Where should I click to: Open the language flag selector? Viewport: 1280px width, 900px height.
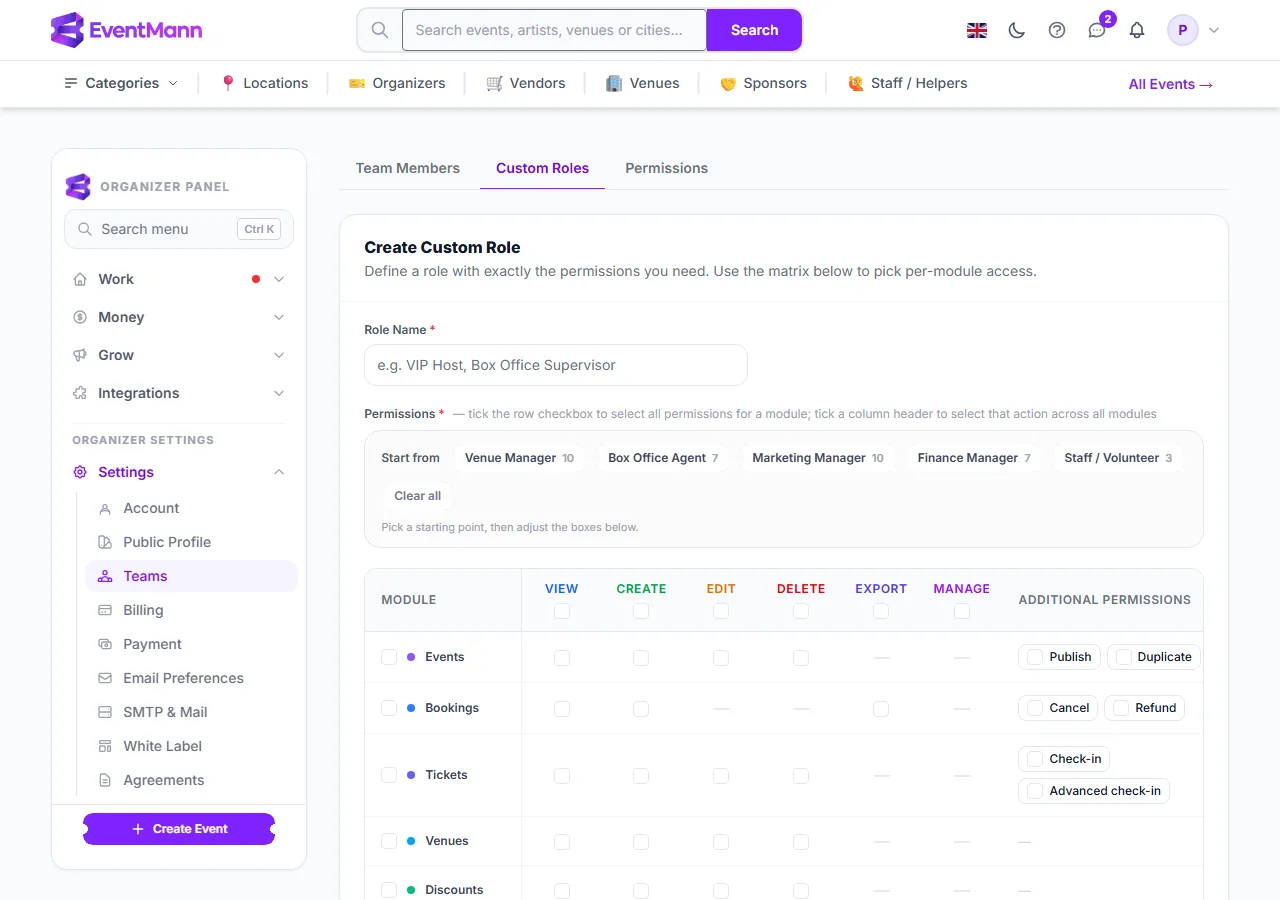tap(977, 30)
